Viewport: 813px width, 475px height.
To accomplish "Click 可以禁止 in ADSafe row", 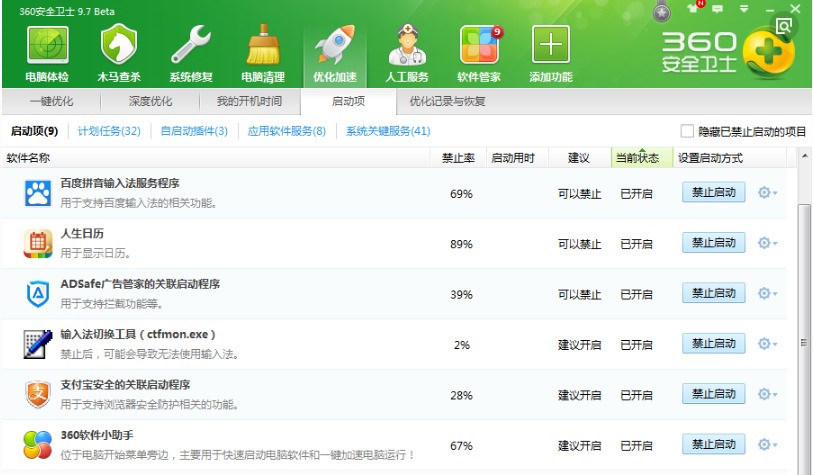I will click(579, 295).
